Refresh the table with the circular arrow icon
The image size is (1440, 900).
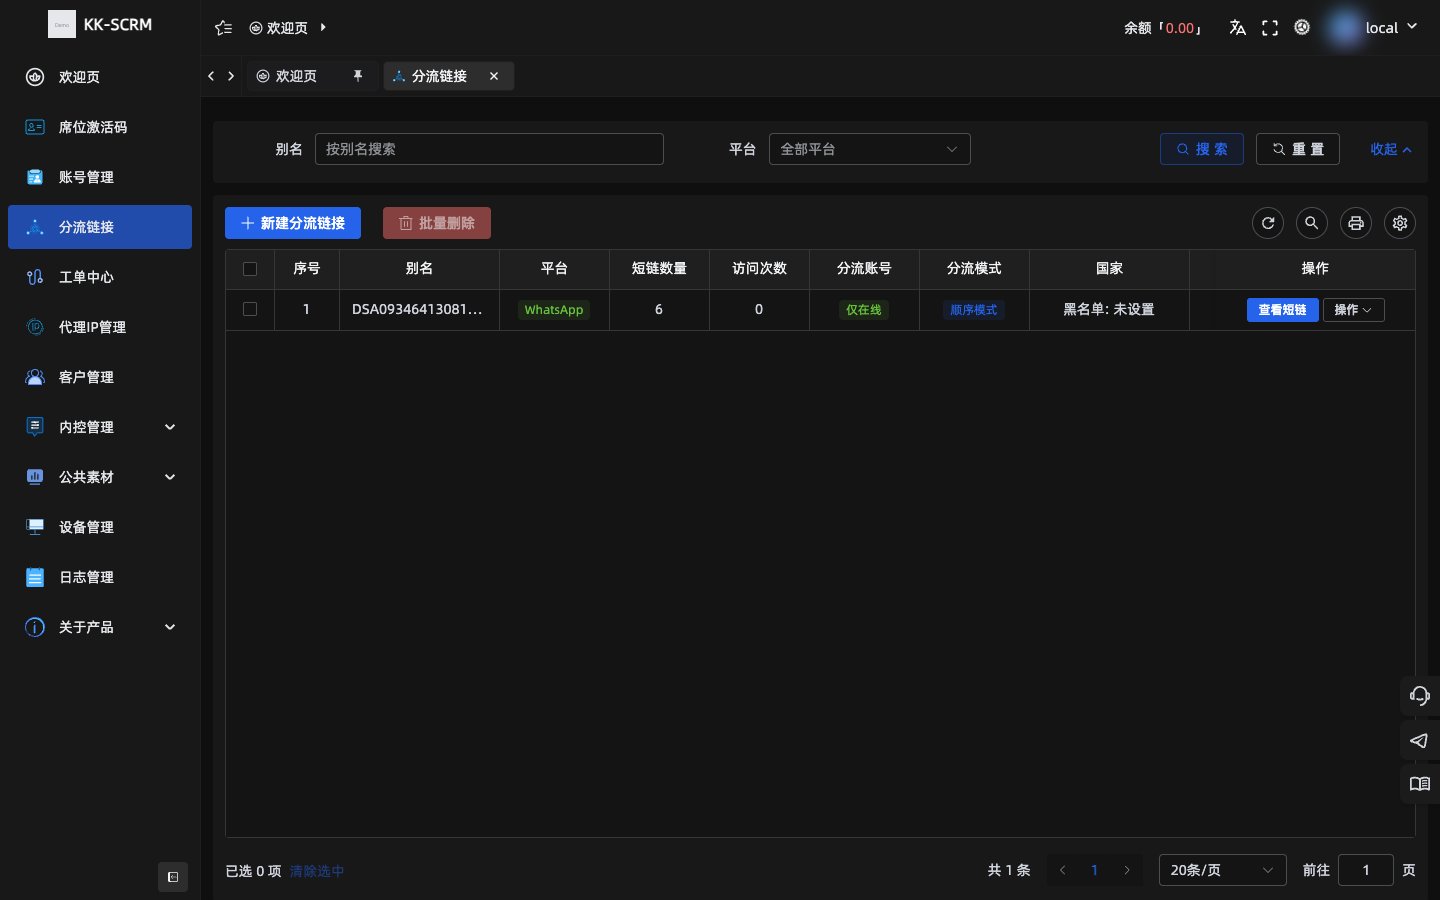click(1268, 223)
